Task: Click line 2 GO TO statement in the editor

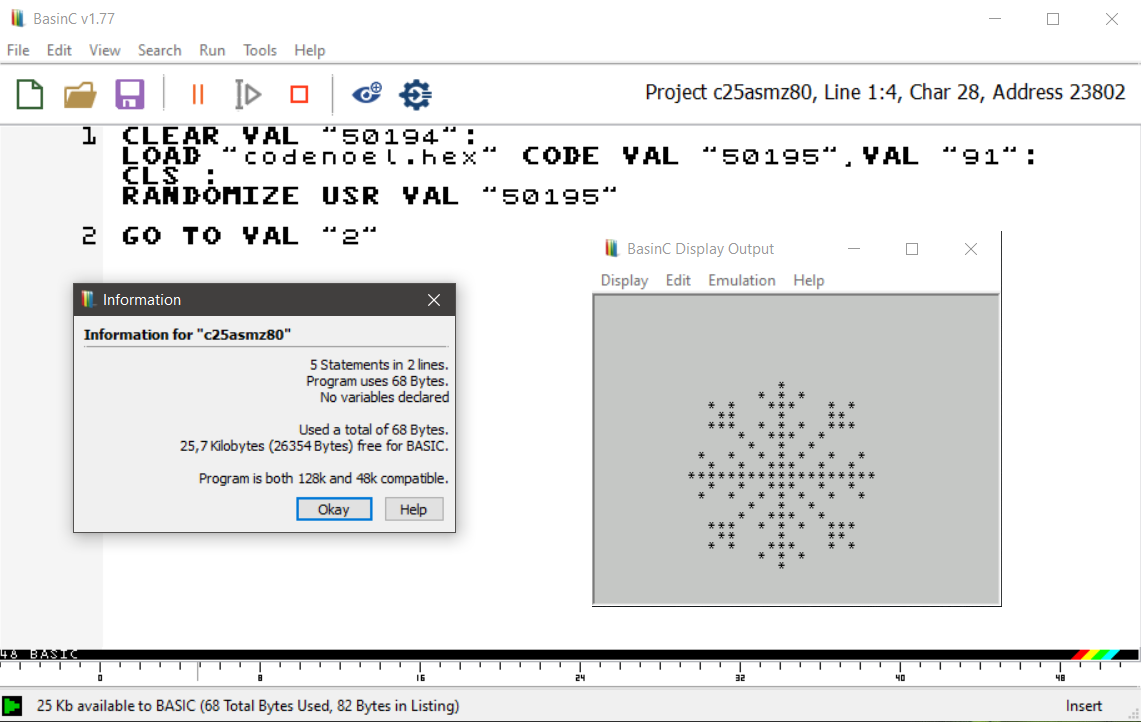Action: [x=250, y=236]
